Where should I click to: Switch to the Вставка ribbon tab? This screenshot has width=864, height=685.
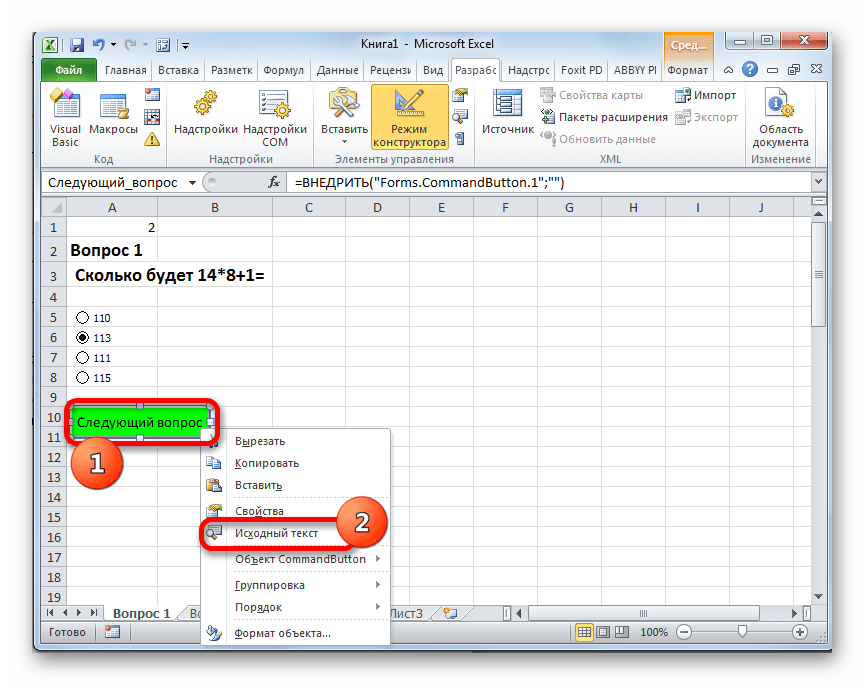pos(178,70)
